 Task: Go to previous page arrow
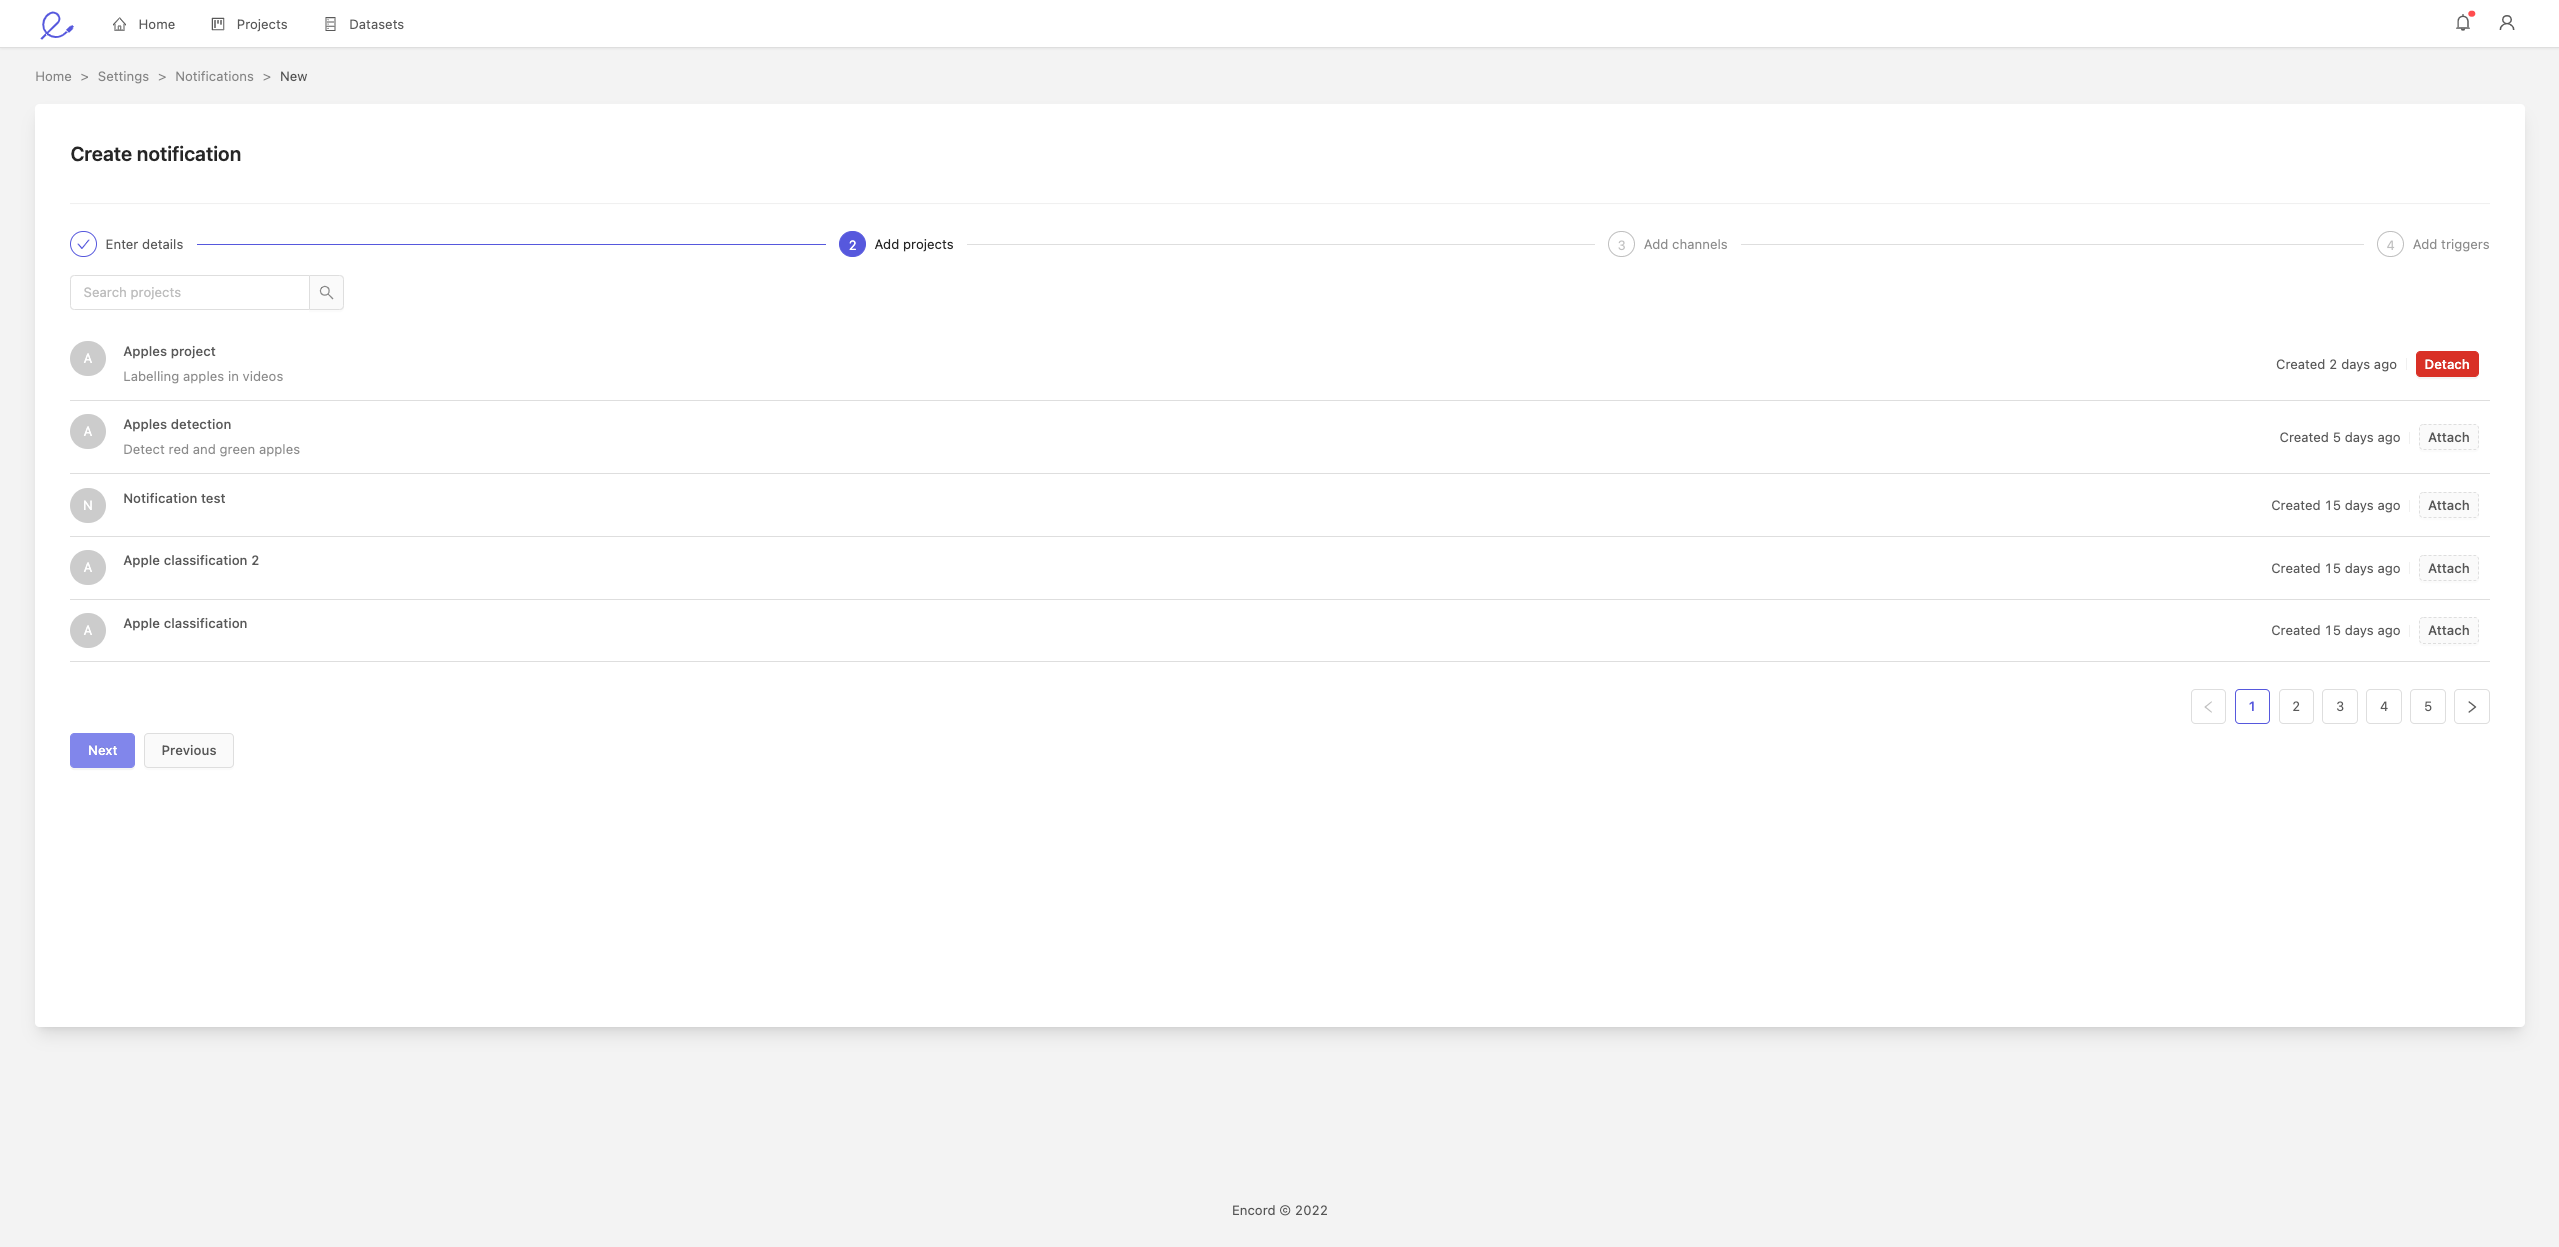click(x=2208, y=706)
